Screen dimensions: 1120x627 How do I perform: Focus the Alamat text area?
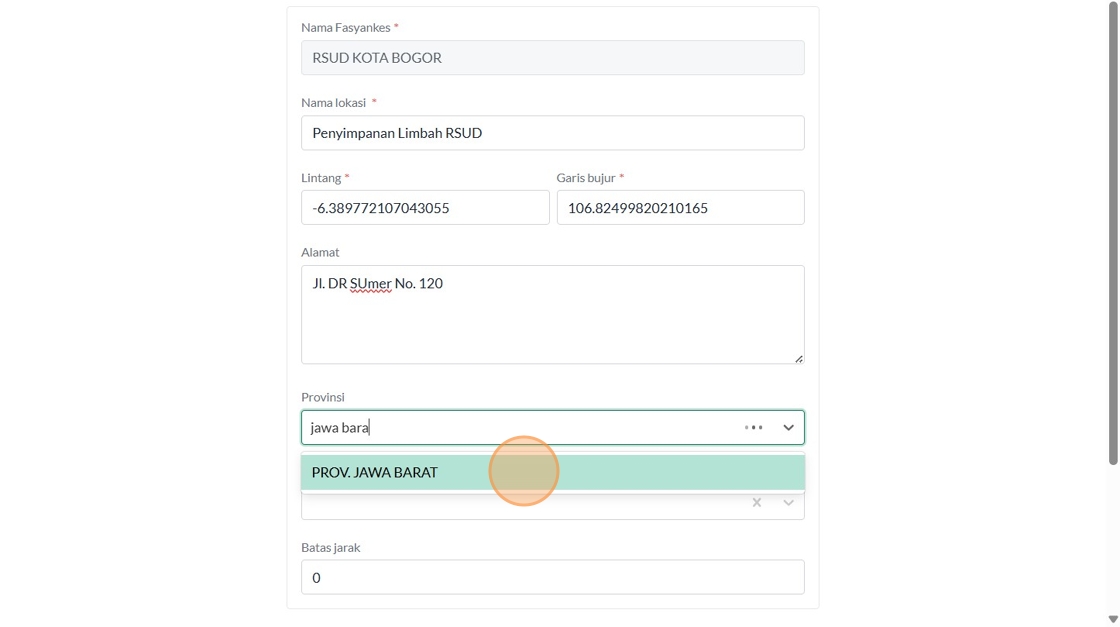tap(552, 314)
